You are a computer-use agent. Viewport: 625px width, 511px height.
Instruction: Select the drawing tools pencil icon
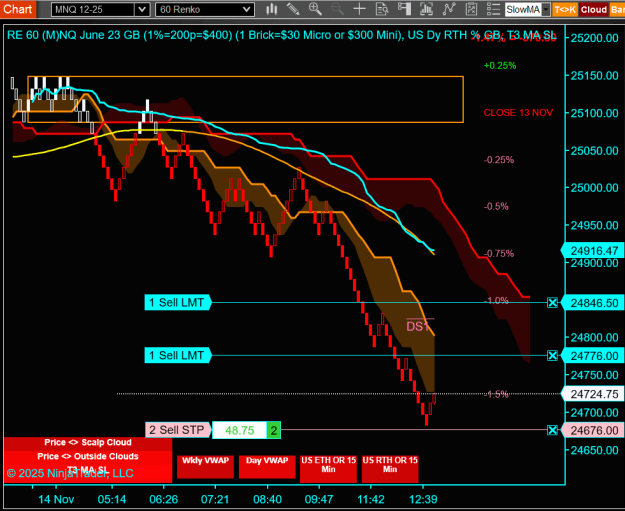(x=293, y=9)
